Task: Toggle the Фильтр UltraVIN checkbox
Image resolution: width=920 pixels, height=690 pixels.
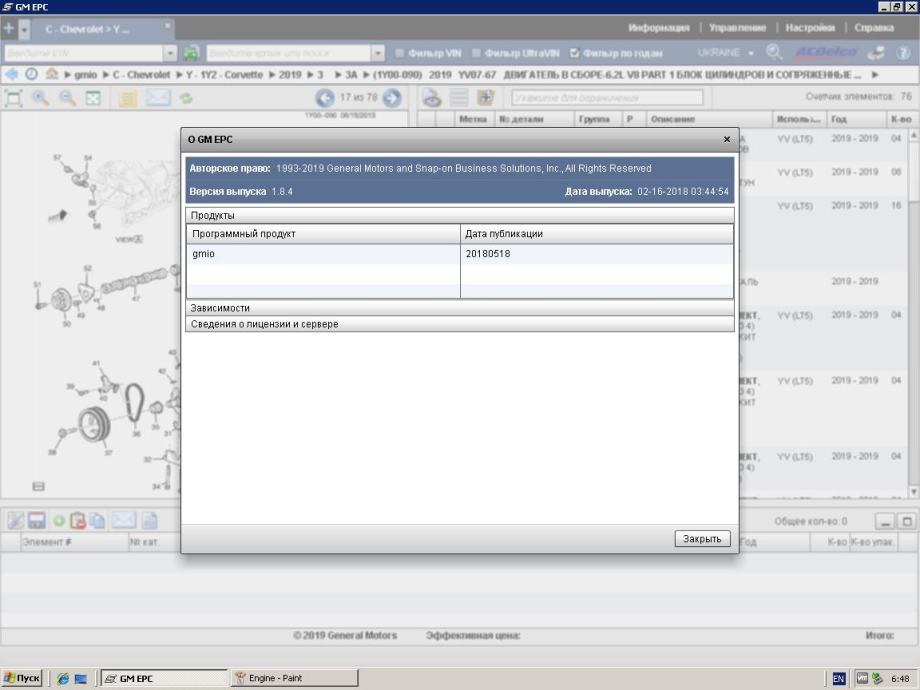Action: [x=476, y=53]
